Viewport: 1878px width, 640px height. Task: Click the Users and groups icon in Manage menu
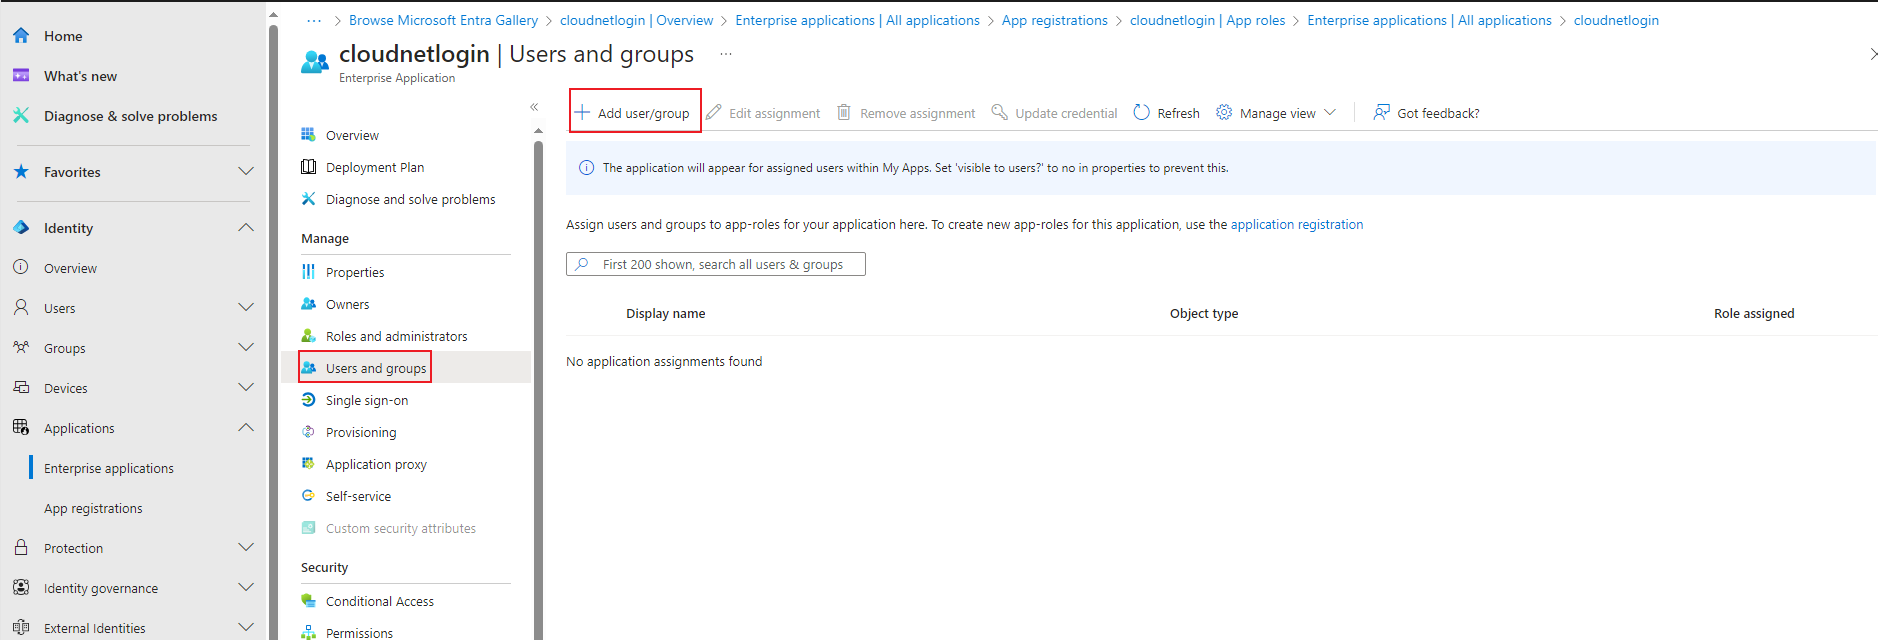[x=309, y=368]
